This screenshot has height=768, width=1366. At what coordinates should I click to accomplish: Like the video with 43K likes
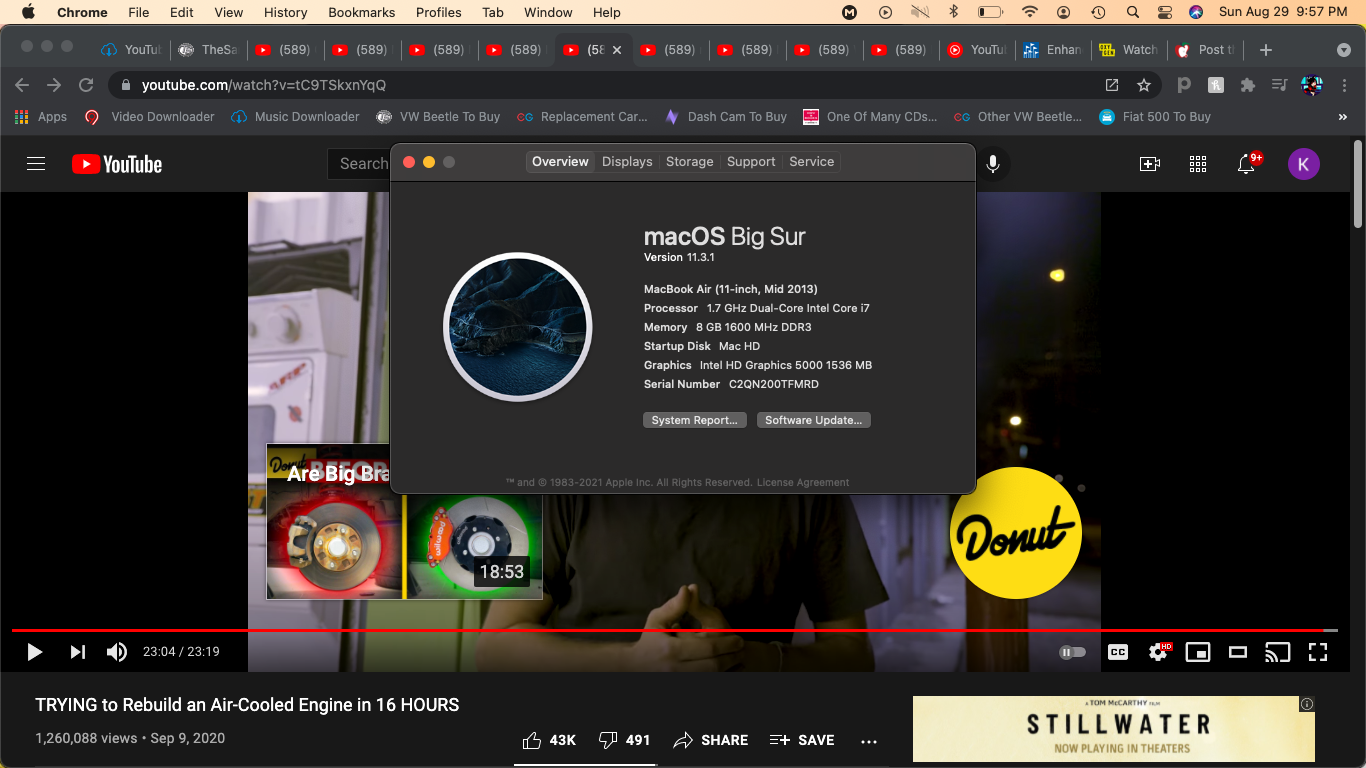[549, 740]
